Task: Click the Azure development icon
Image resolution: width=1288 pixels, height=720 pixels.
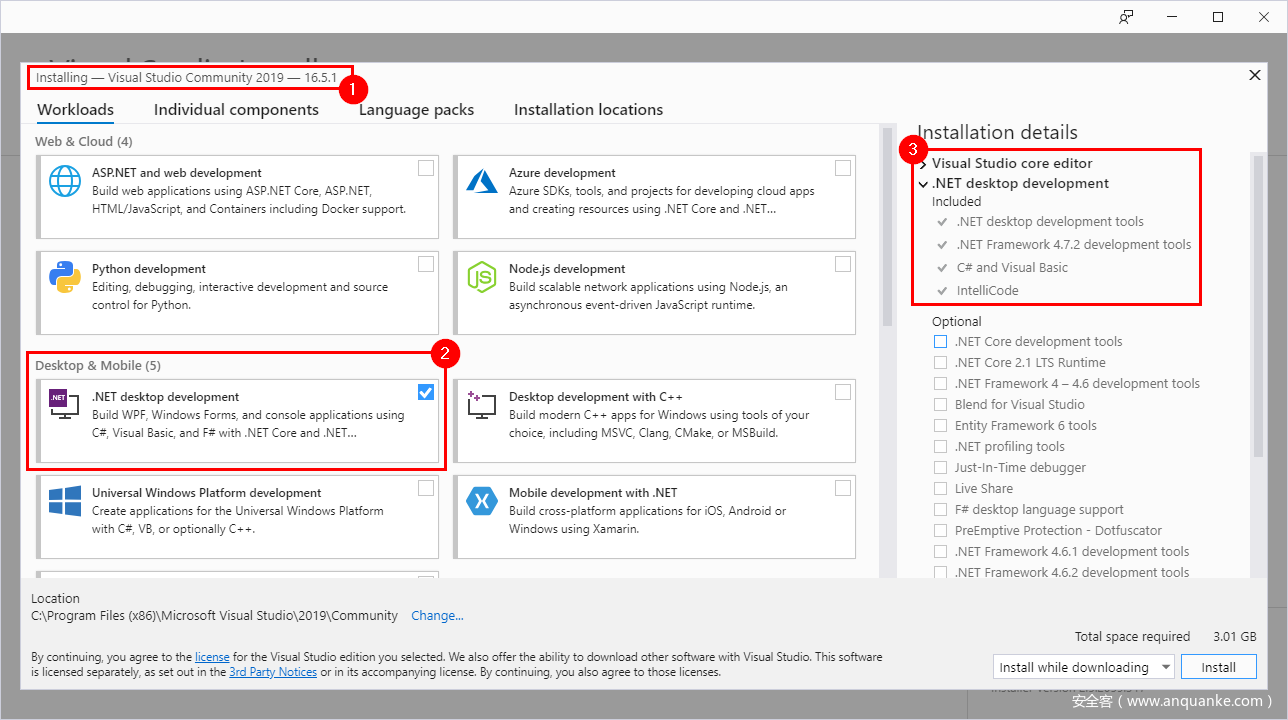Action: point(482,181)
